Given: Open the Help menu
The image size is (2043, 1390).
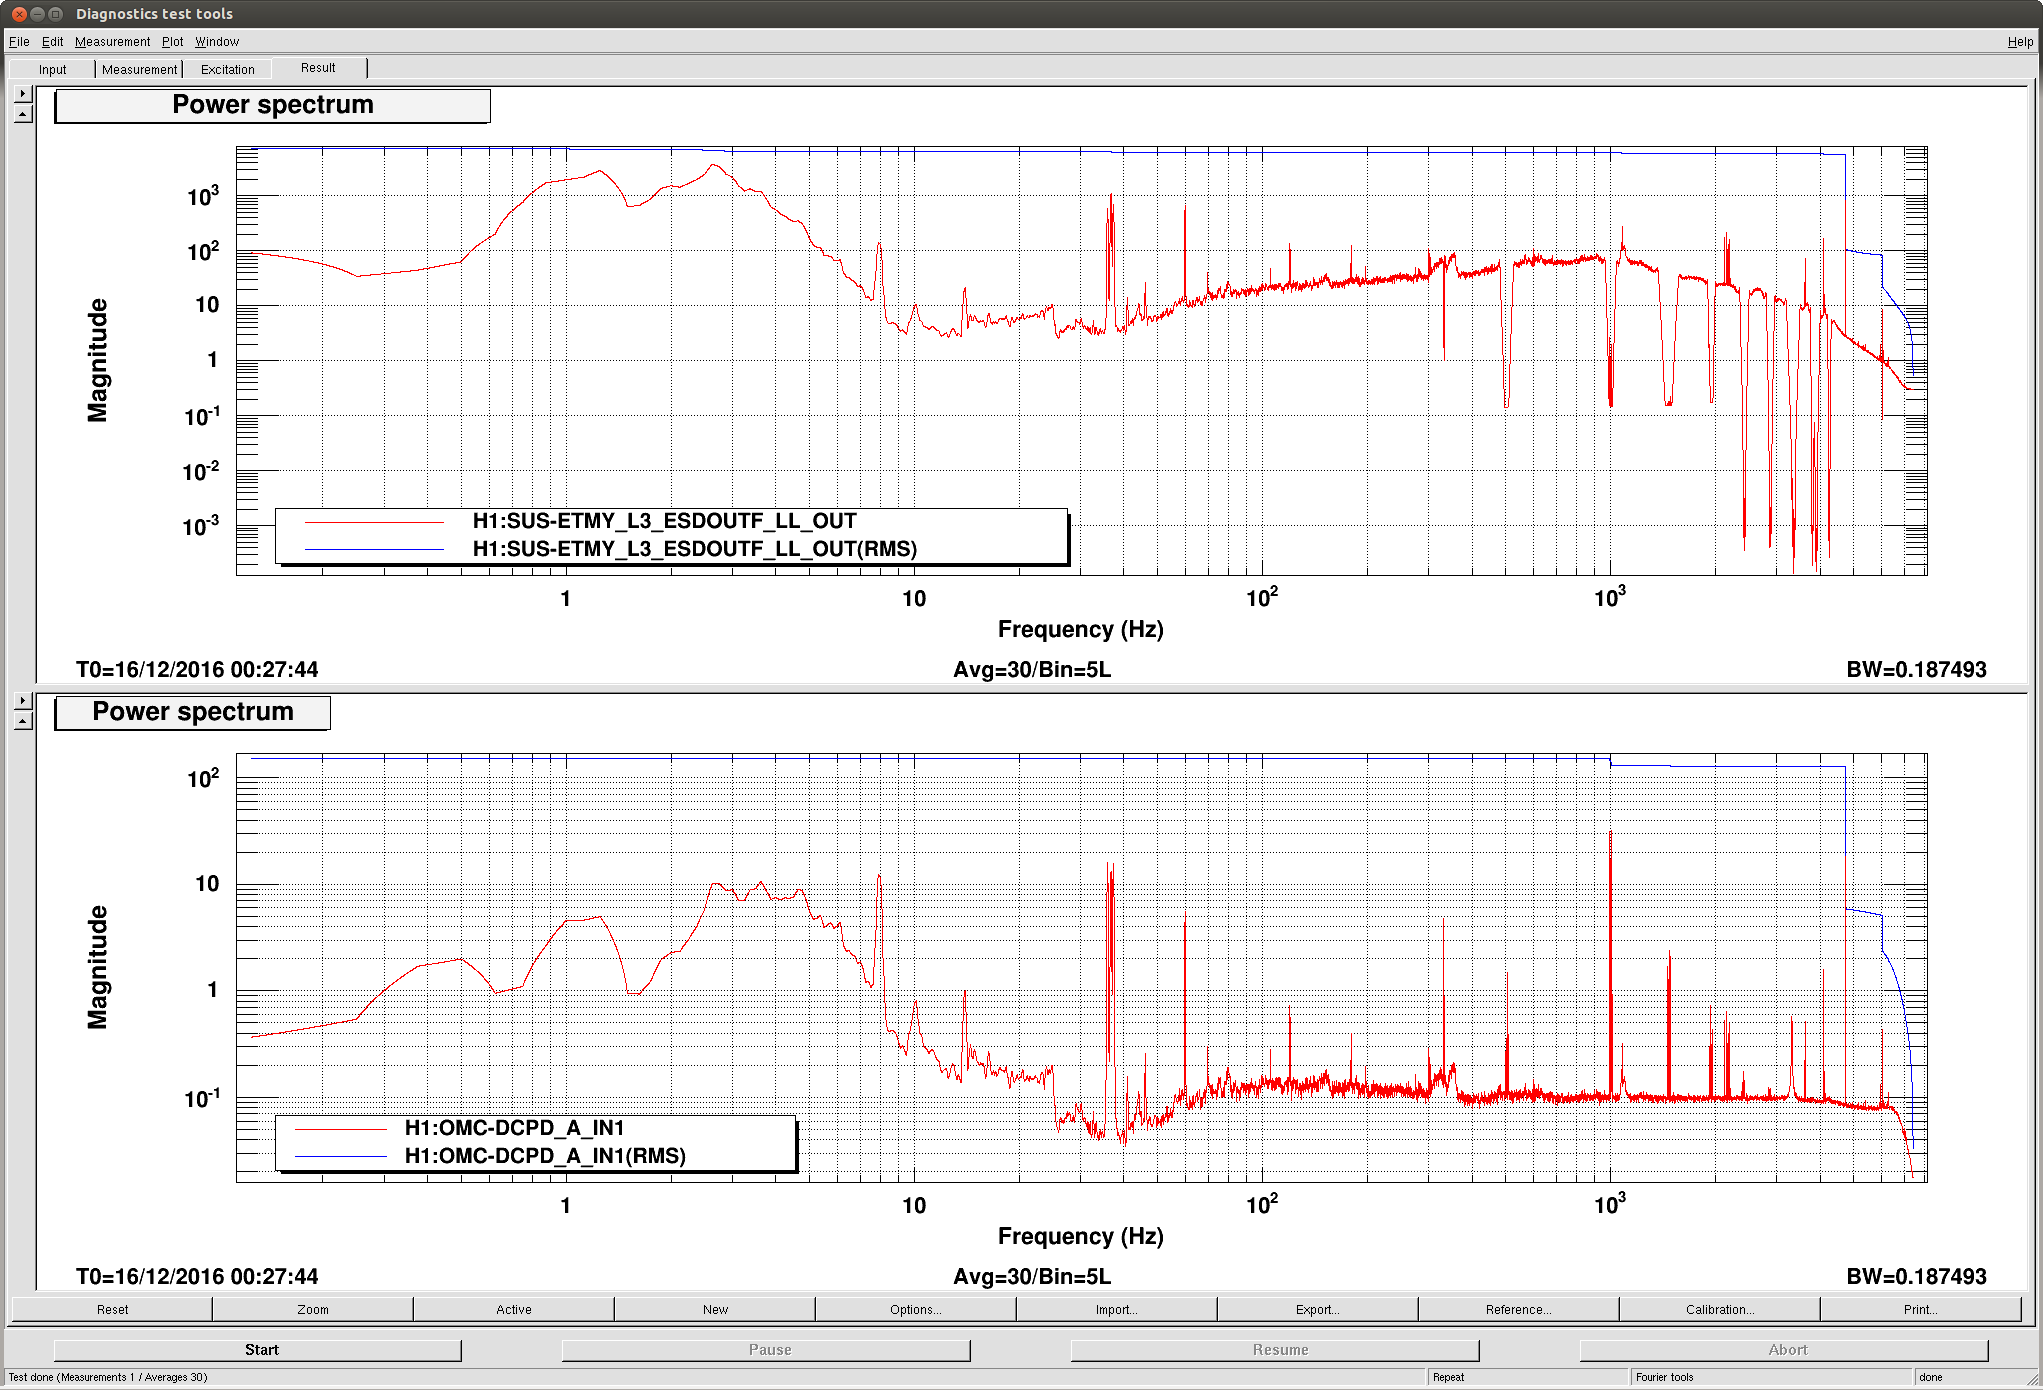Looking at the screenshot, I should (2020, 42).
